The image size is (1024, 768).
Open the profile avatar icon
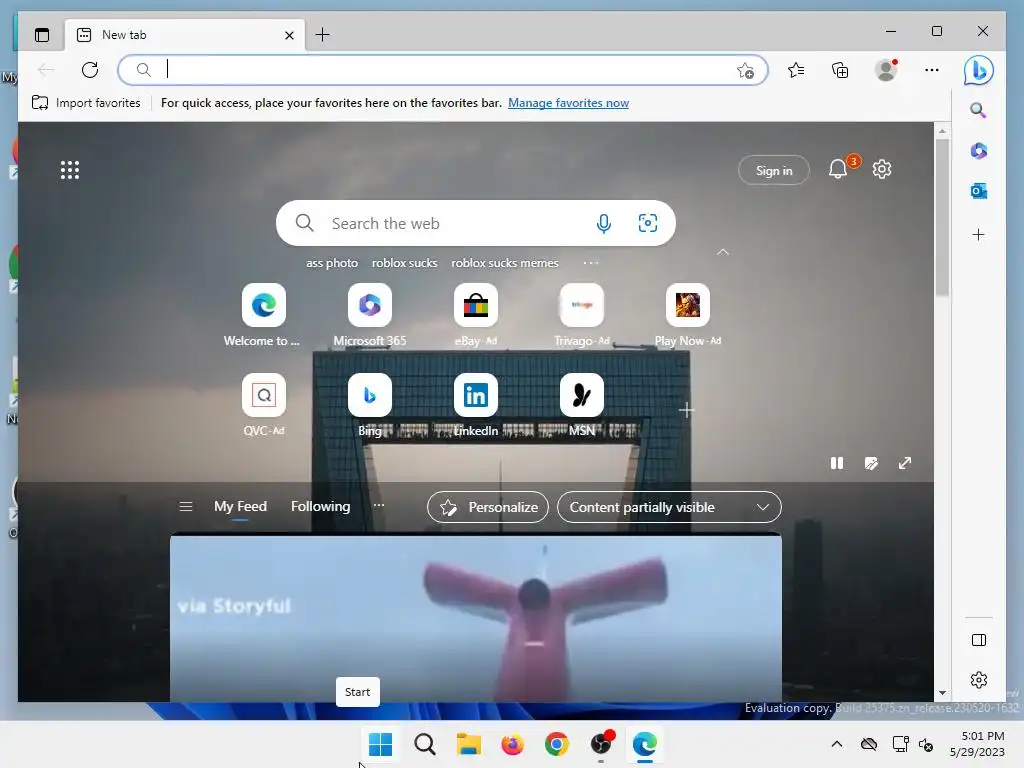pos(886,70)
